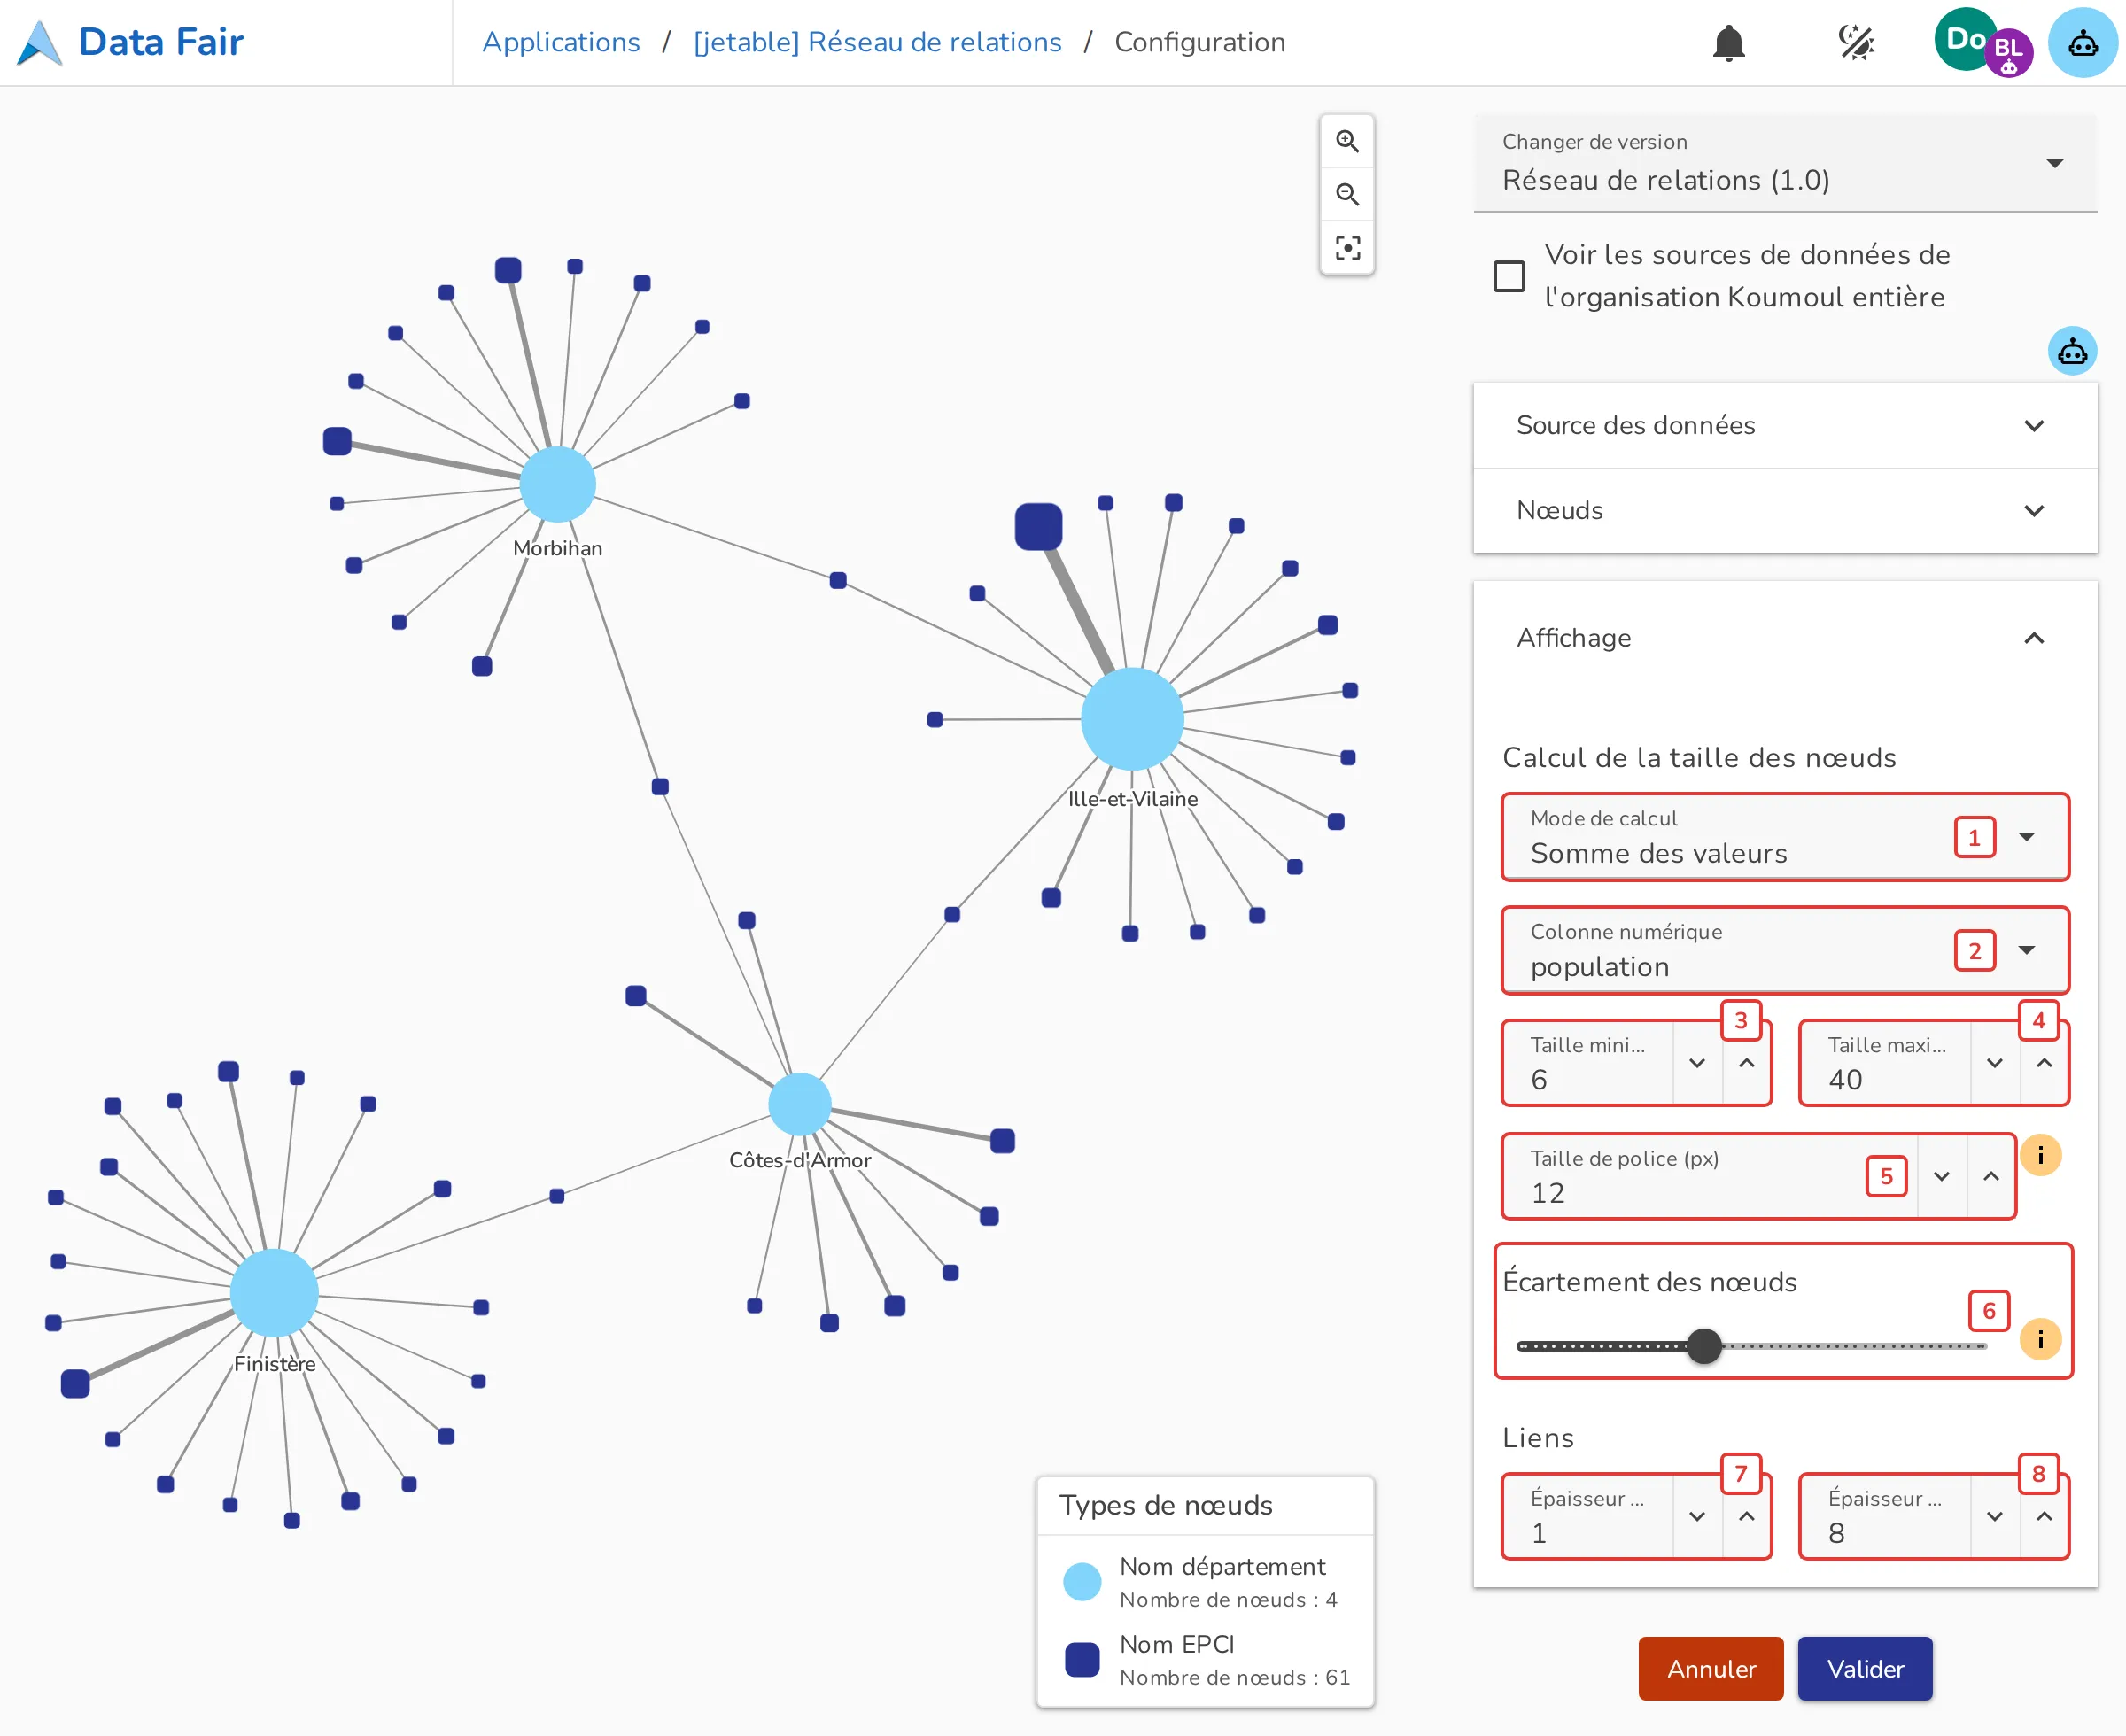This screenshot has height=1736, width=2126.
Task: Click Nom département legend entry
Action: pyautogui.click(x=1205, y=1582)
